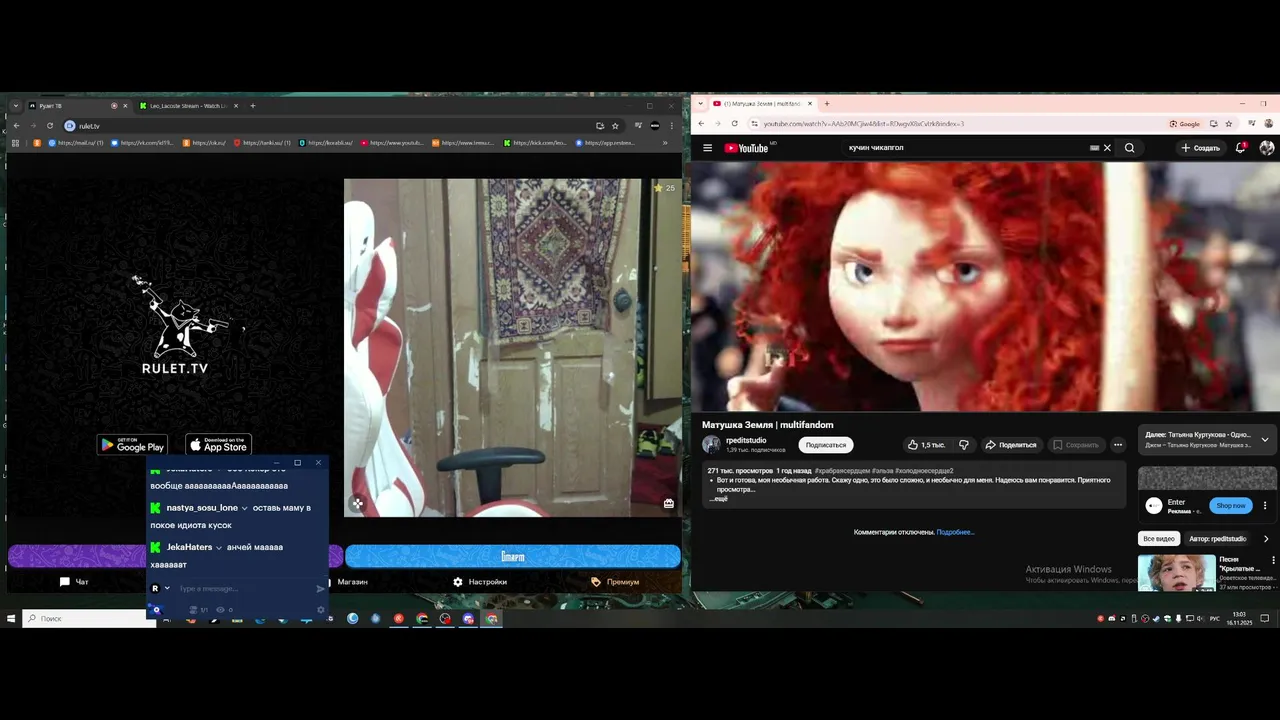Open YouTube account avatar menu

(x=1267, y=148)
